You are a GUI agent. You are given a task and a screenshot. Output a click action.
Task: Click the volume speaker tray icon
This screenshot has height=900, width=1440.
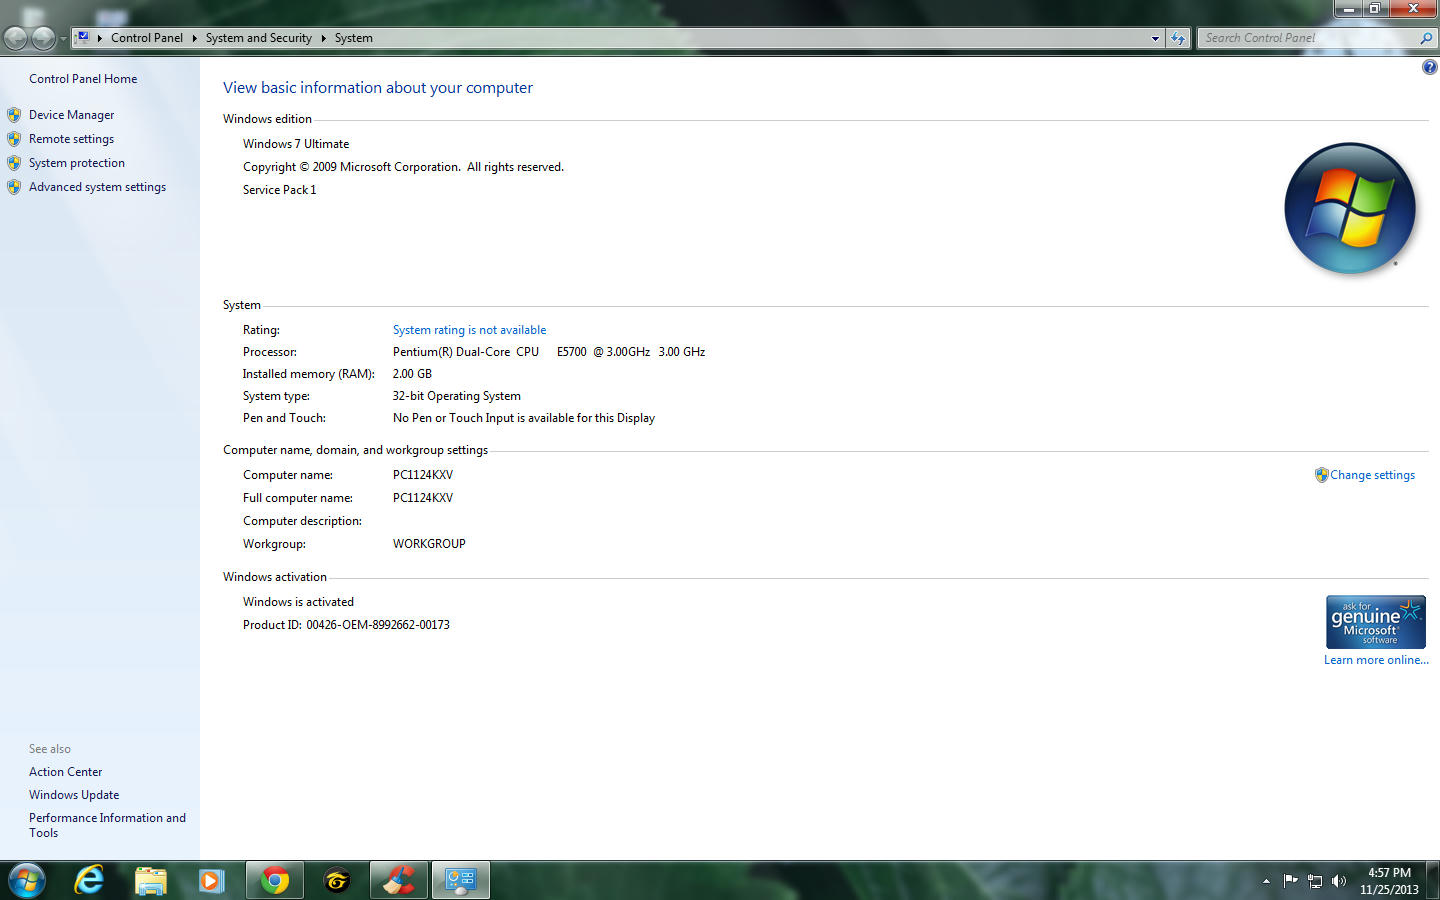[1339, 881]
